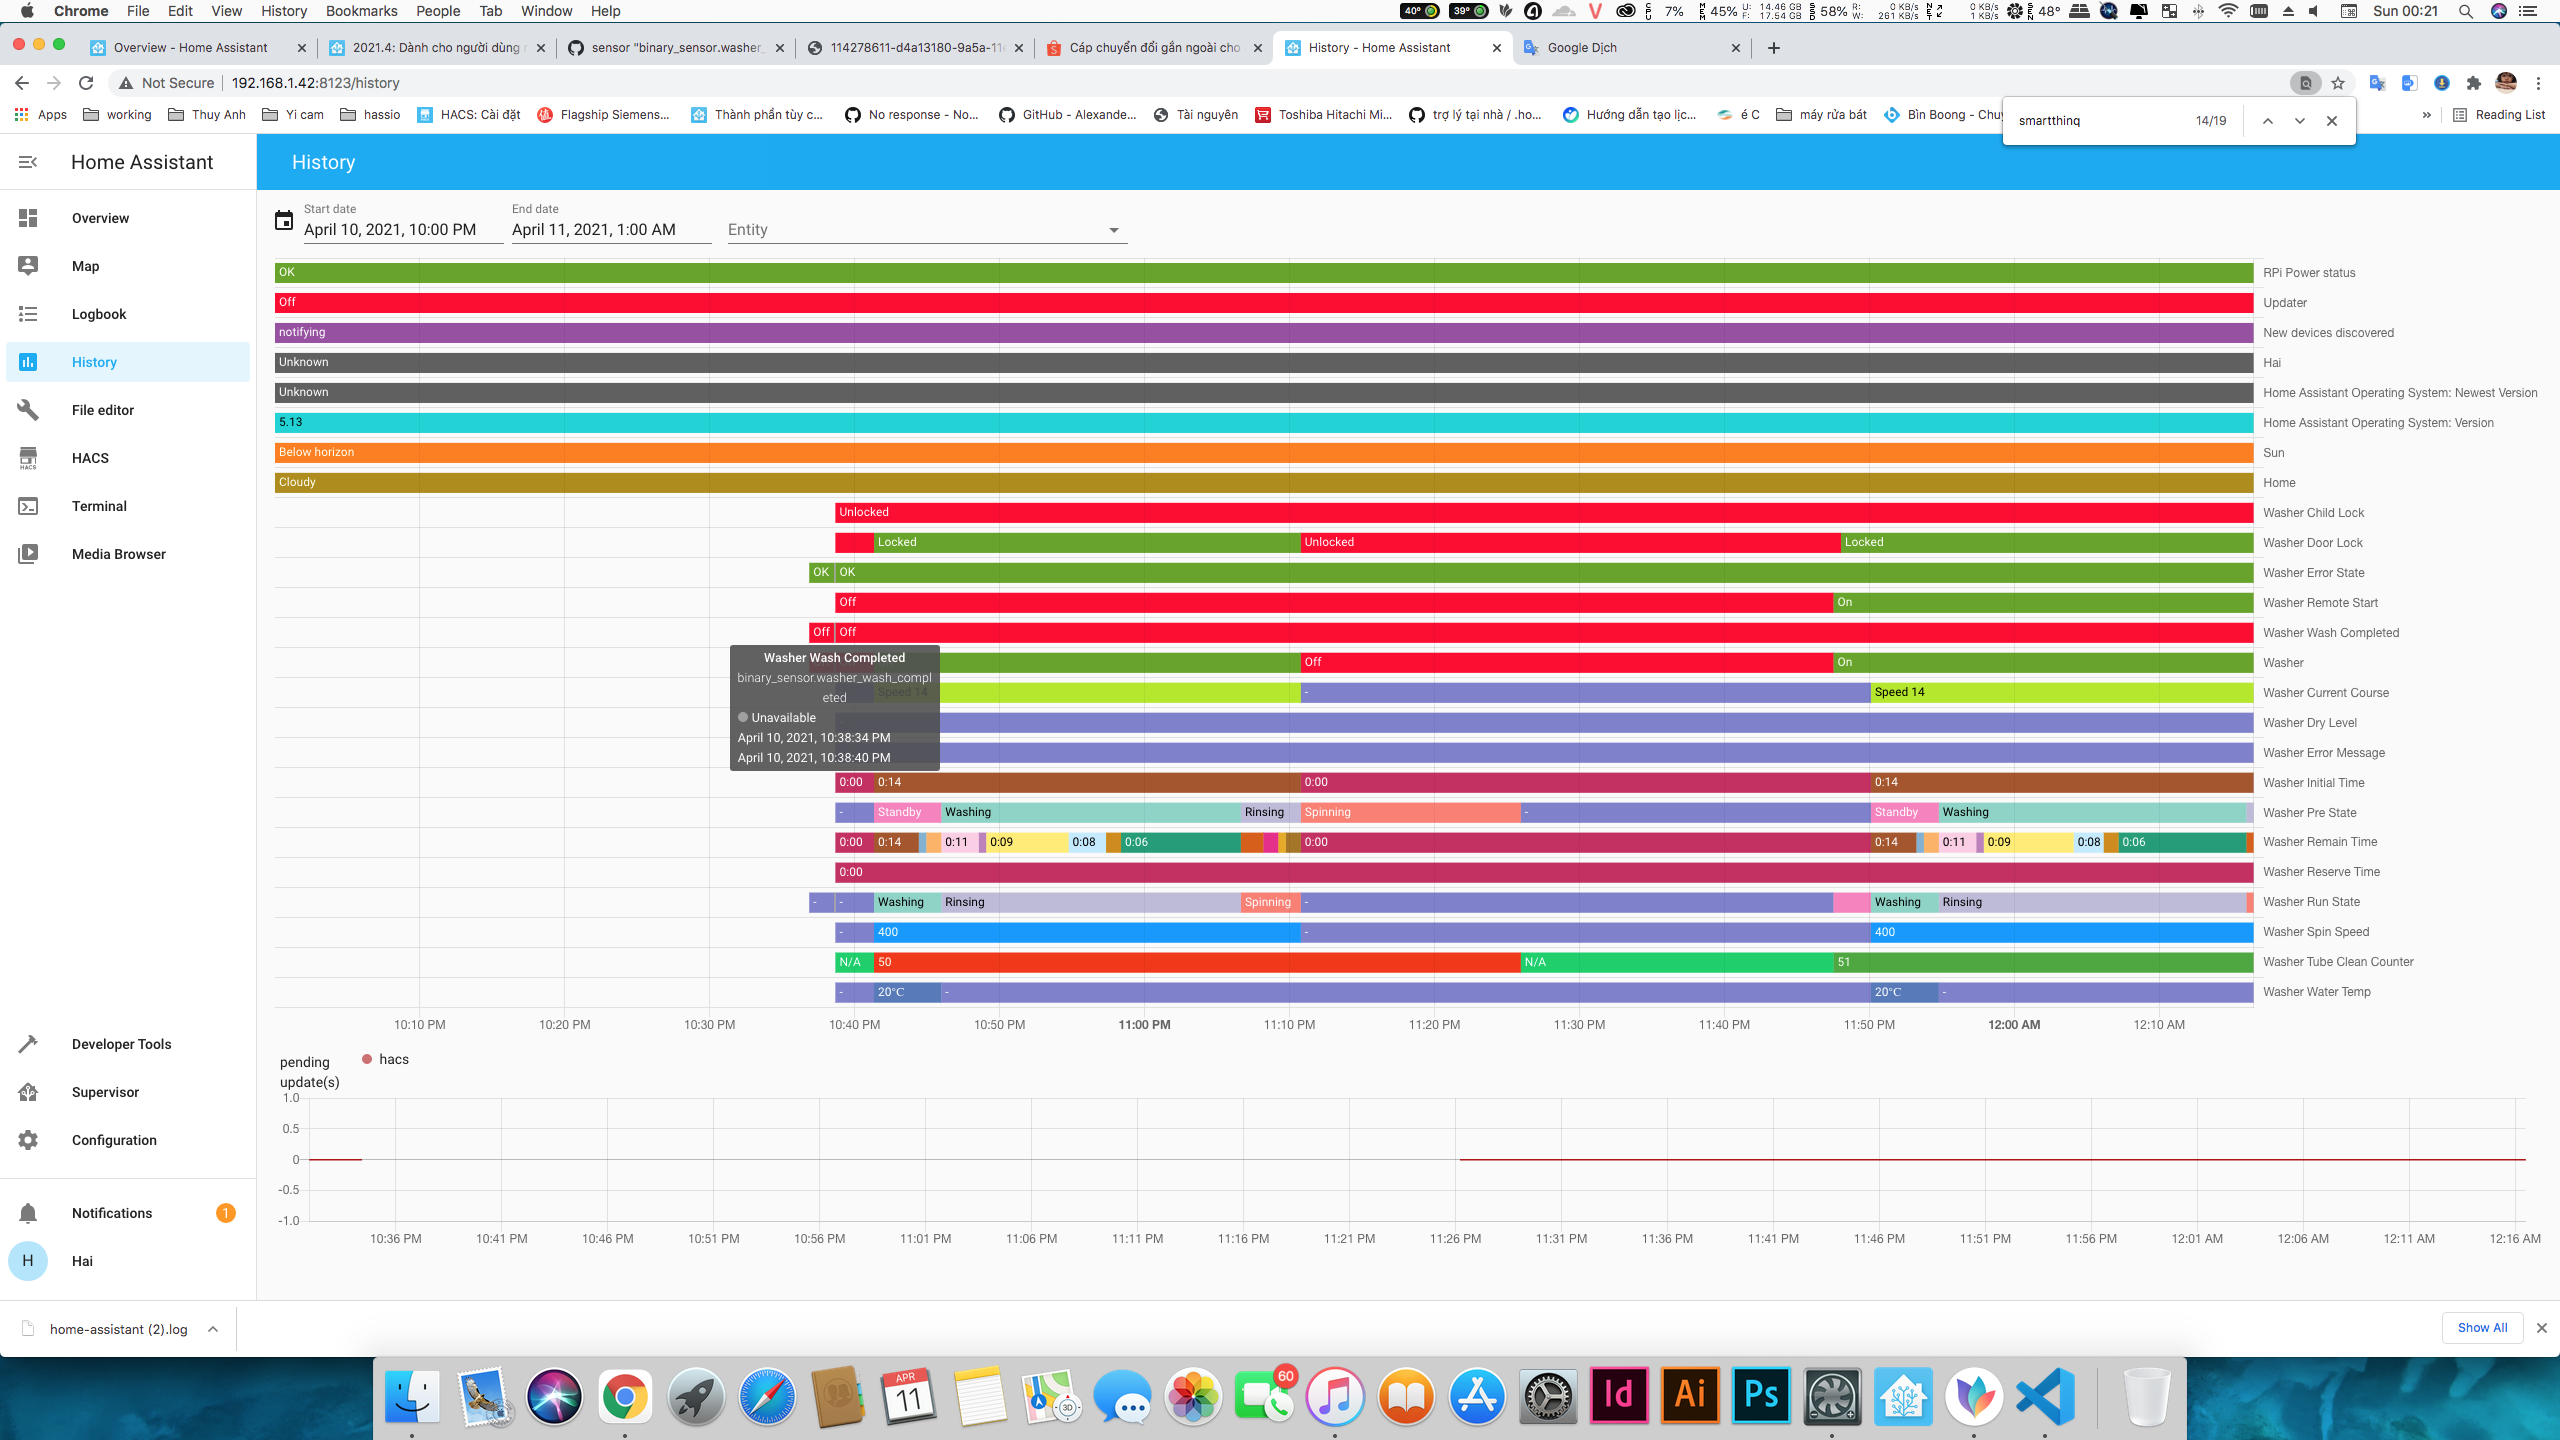2560x1440 pixels.
Task: Expand the Entity dropdown
Action: (x=1113, y=230)
